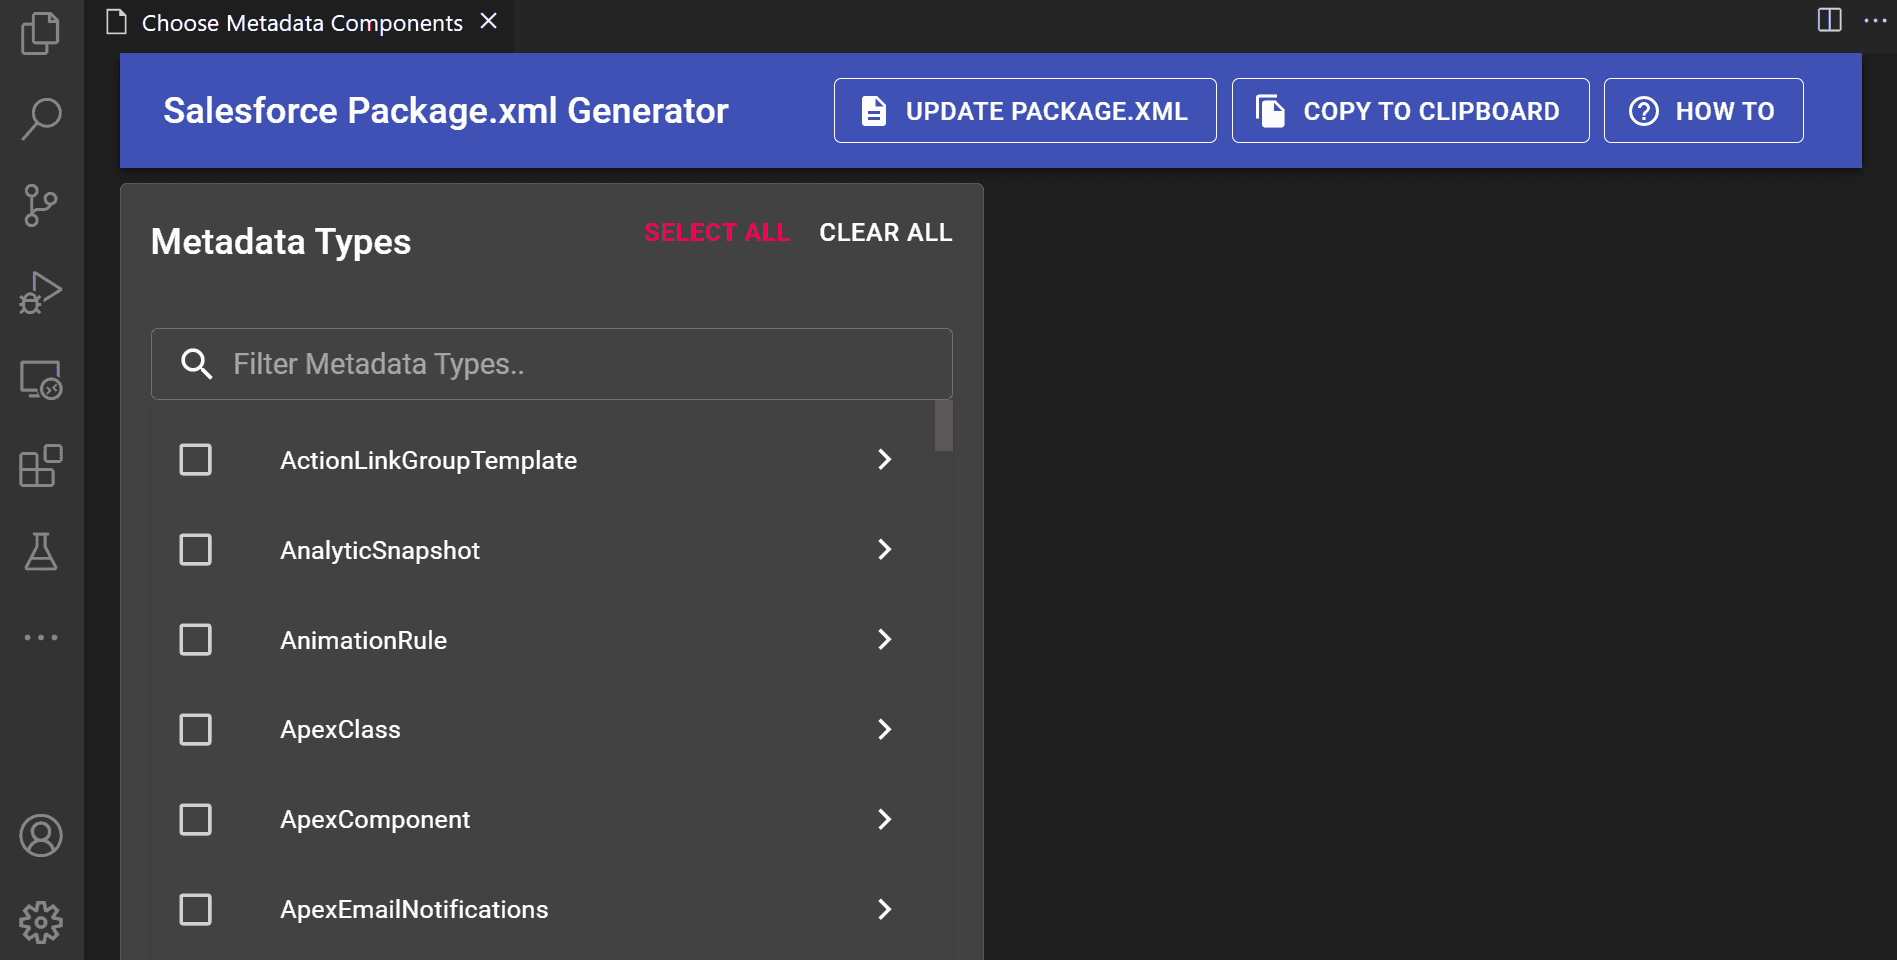Expand ApexEmailNotifications chevron
The height and width of the screenshot is (960, 1897).
884,910
